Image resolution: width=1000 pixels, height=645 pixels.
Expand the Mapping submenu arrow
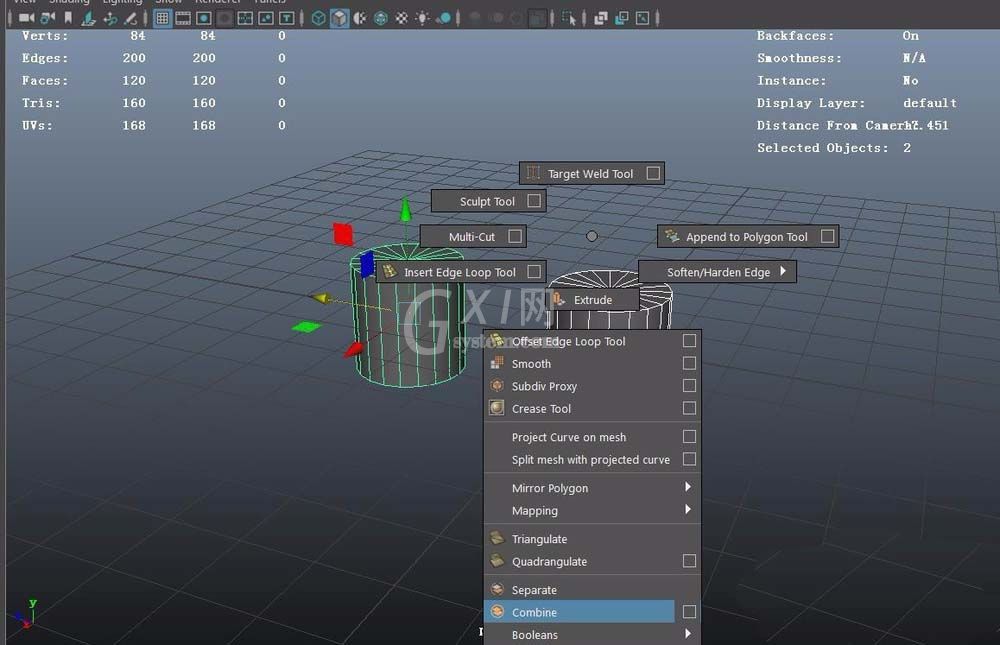coord(688,509)
